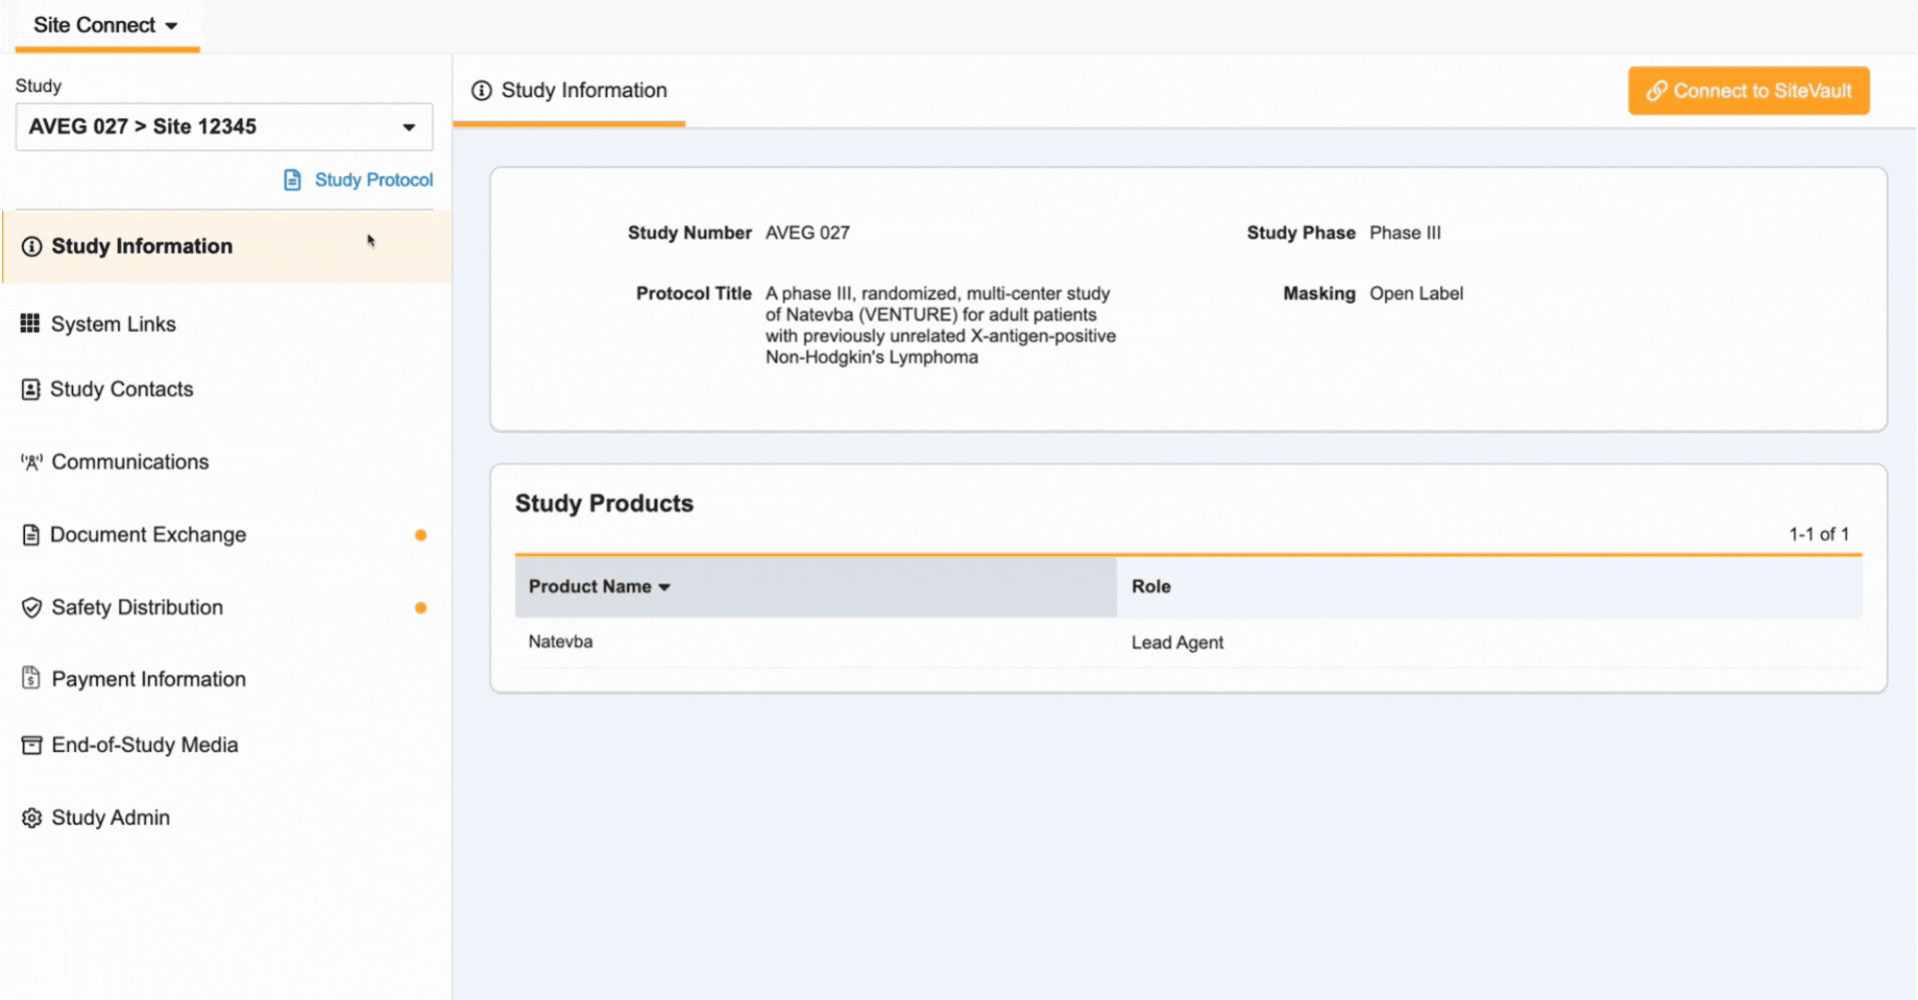Click the Study Contacts person icon
This screenshot has height=1000, width=1918.
point(31,389)
